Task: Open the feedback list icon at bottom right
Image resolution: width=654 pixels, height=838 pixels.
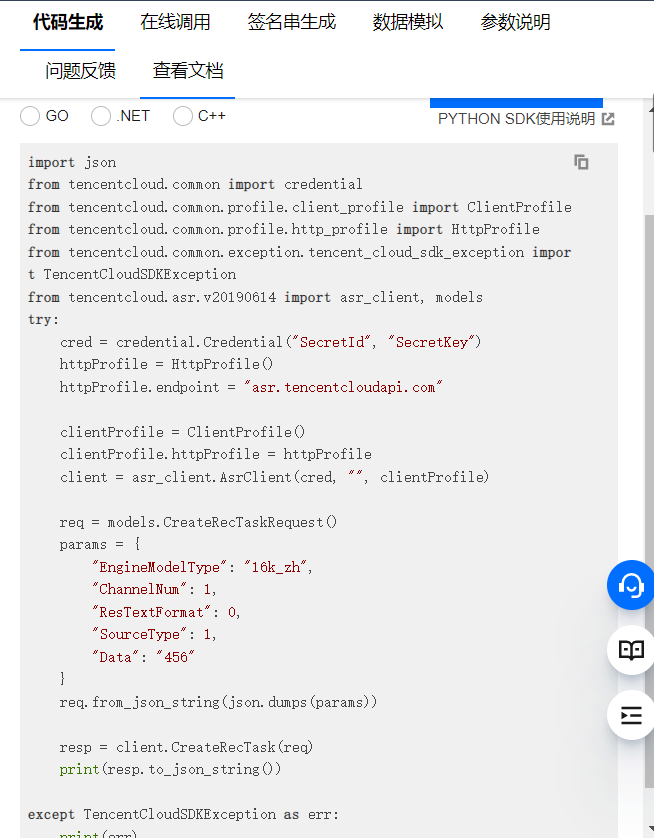Action: point(630,715)
